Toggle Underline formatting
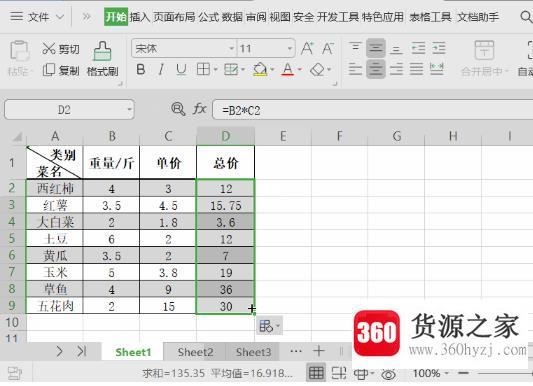This screenshot has height=386, width=533. pos(181,70)
